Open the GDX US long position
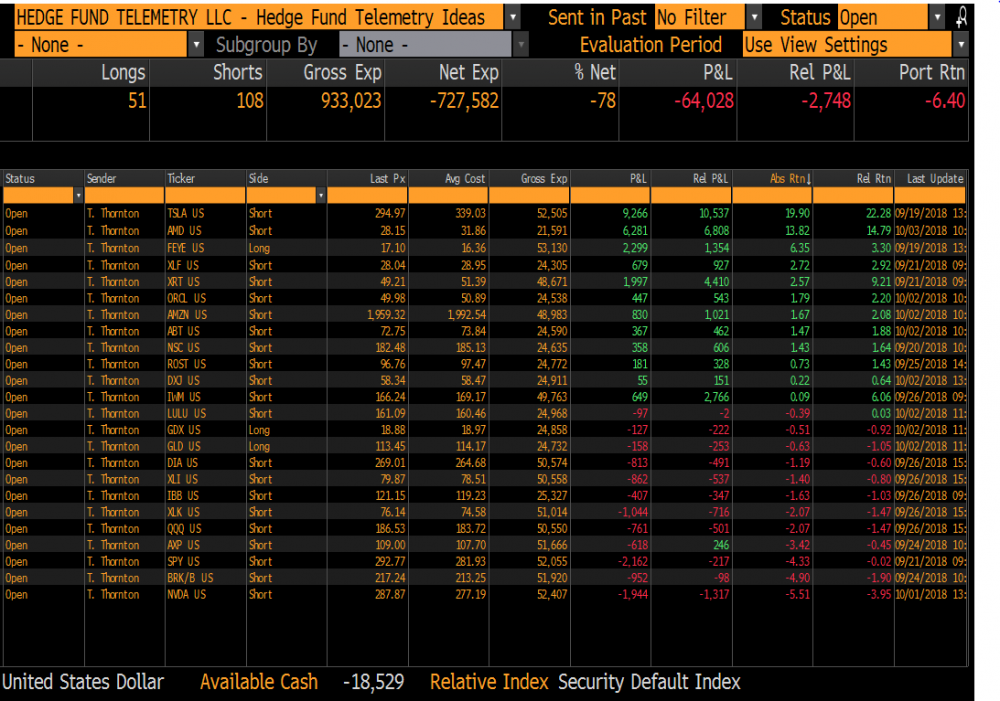Viewport: 1000px width, 701px height. click(x=184, y=430)
